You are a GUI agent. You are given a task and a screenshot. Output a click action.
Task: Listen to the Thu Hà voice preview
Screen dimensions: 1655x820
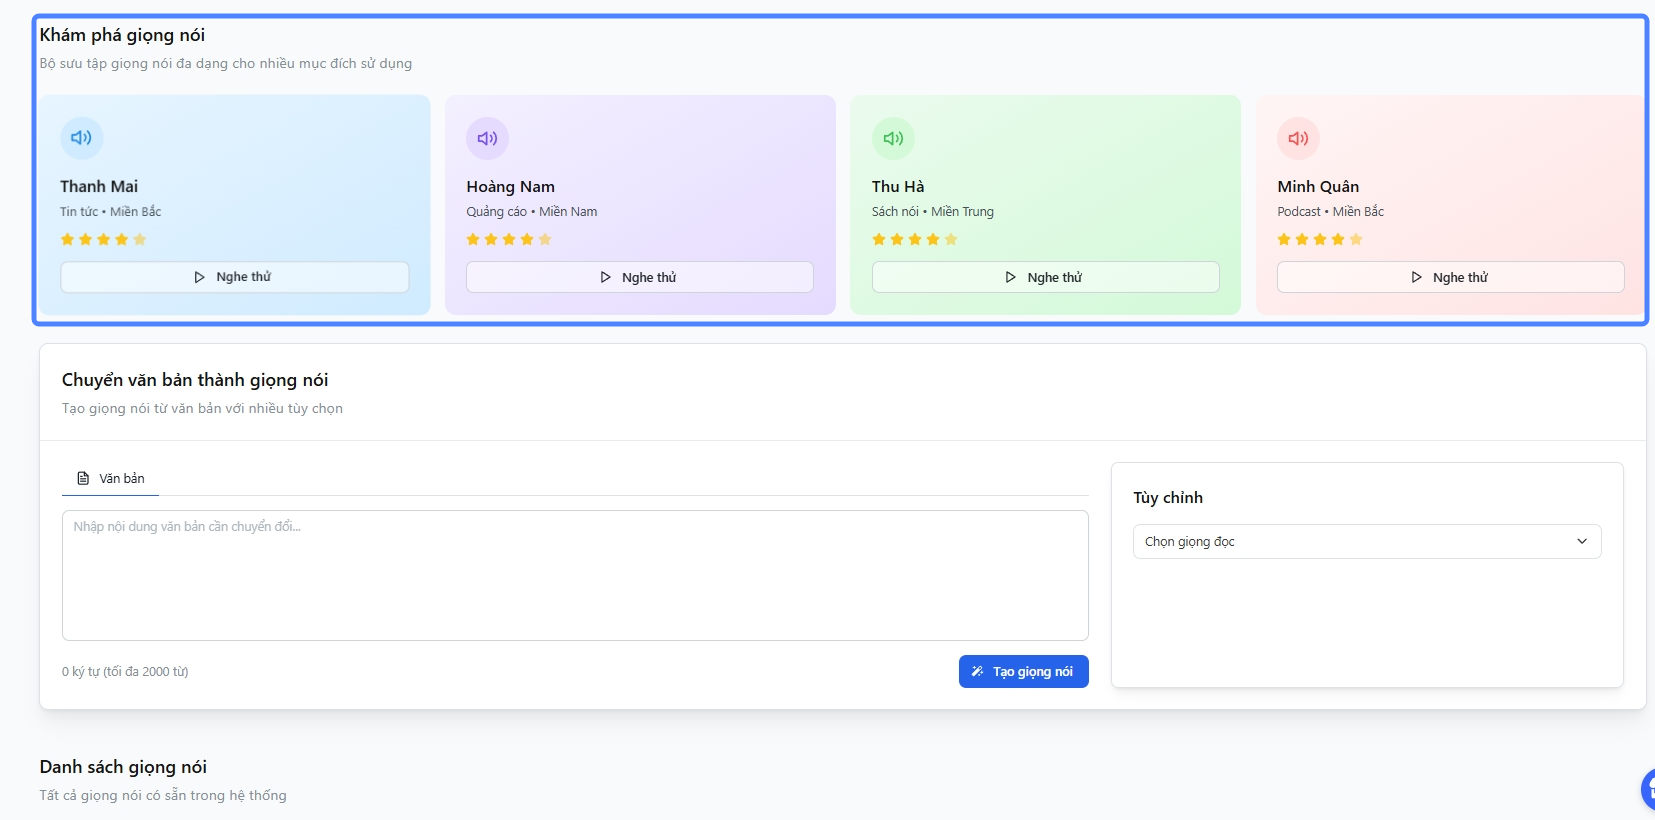point(1045,277)
